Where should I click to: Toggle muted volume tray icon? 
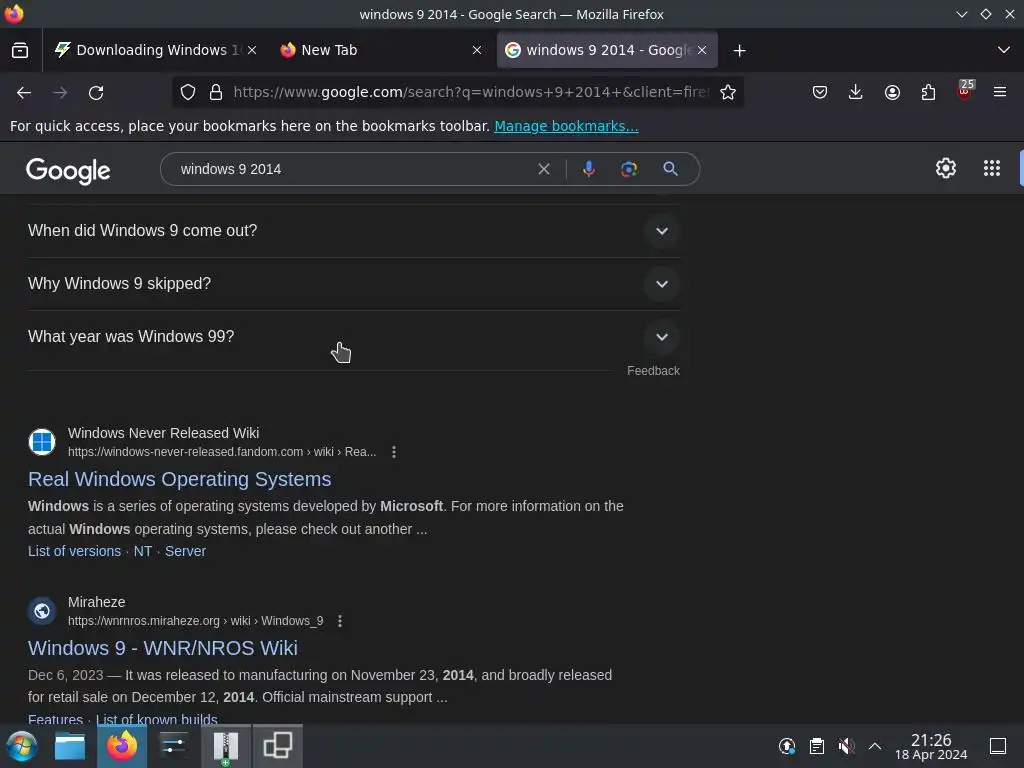point(846,746)
